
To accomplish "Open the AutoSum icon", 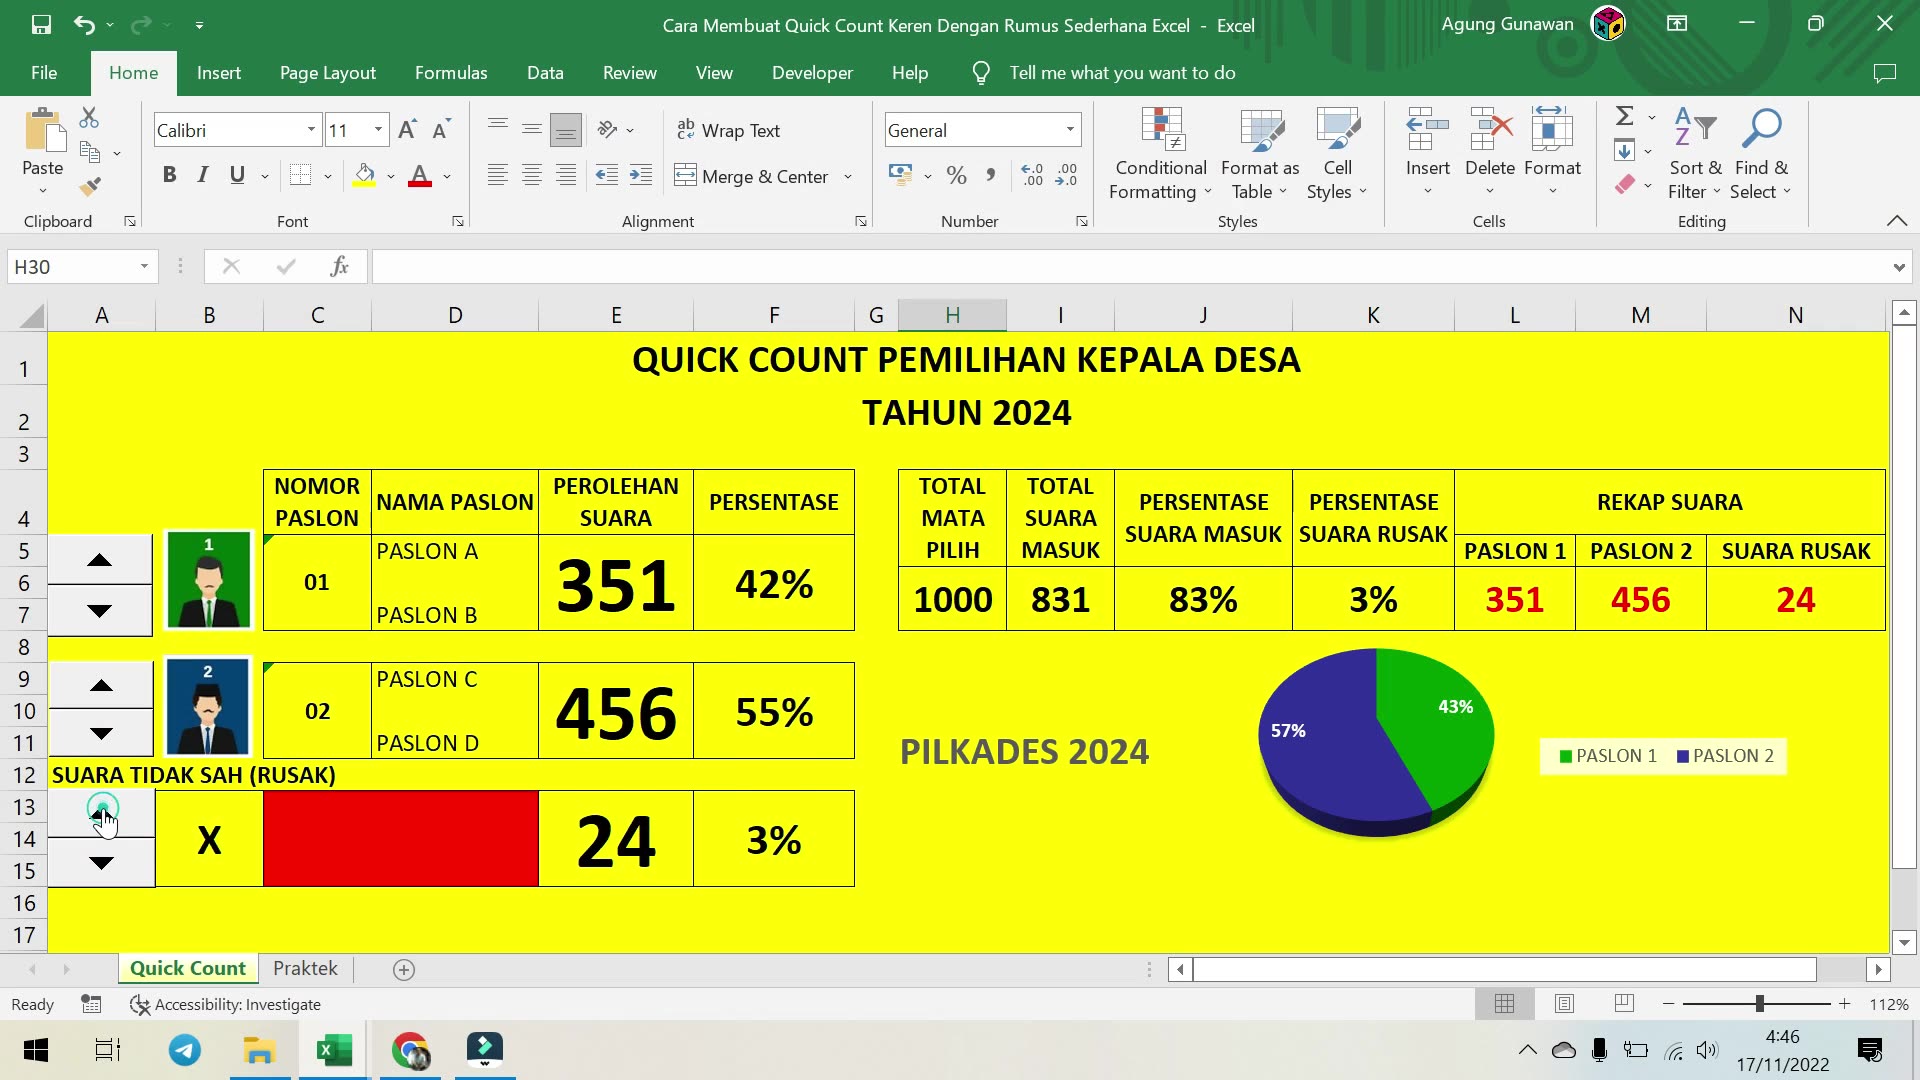I will [1624, 115].
